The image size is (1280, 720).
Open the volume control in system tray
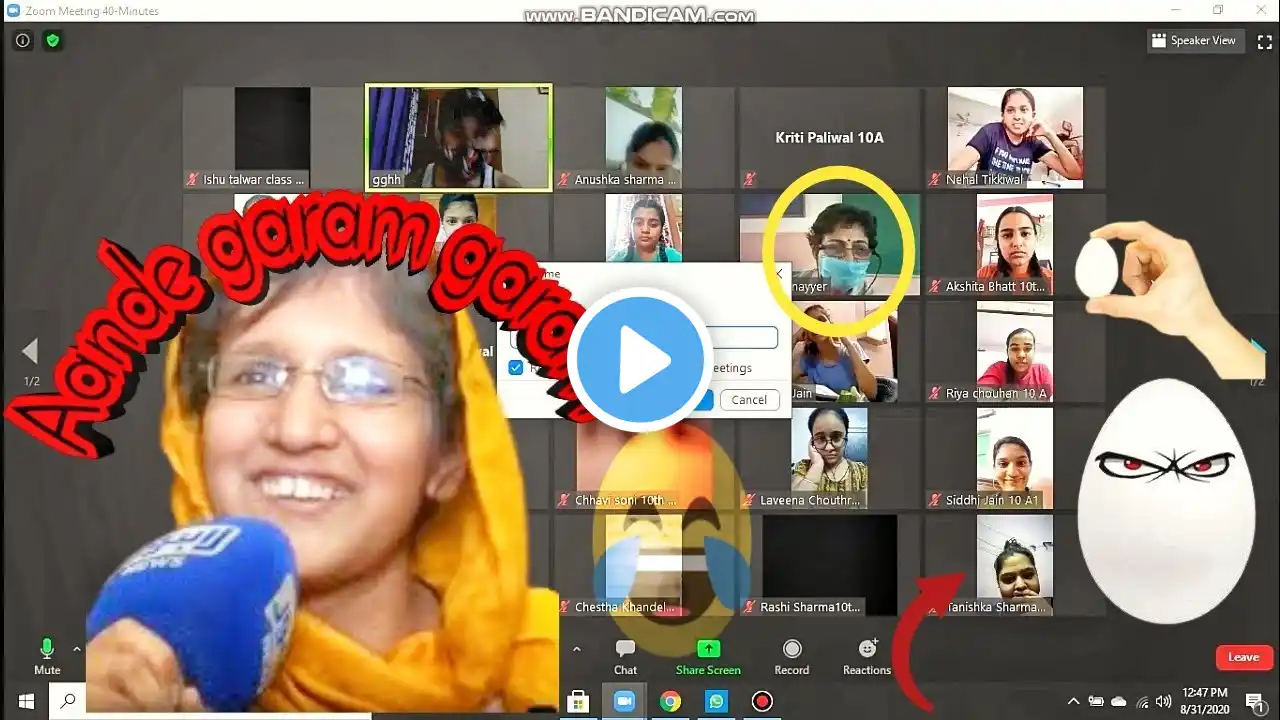tap(1163, 701)
